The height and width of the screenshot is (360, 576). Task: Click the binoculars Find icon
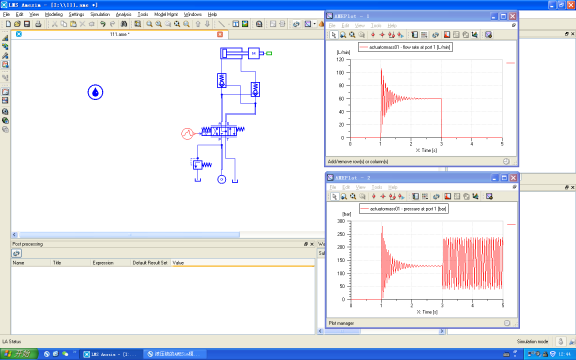pyautogui.click(x=124, y=24)
